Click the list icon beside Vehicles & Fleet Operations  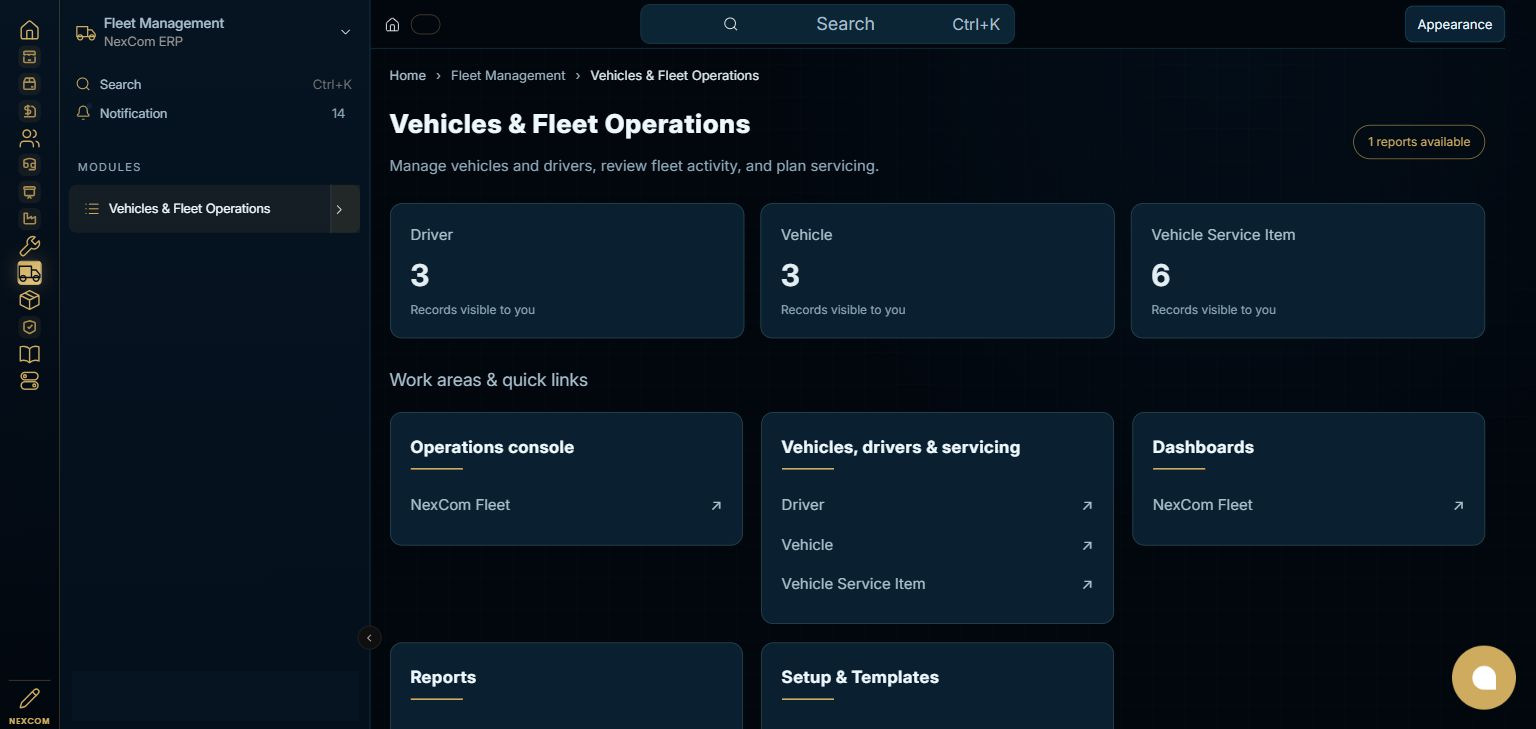[x=92, y=209]
